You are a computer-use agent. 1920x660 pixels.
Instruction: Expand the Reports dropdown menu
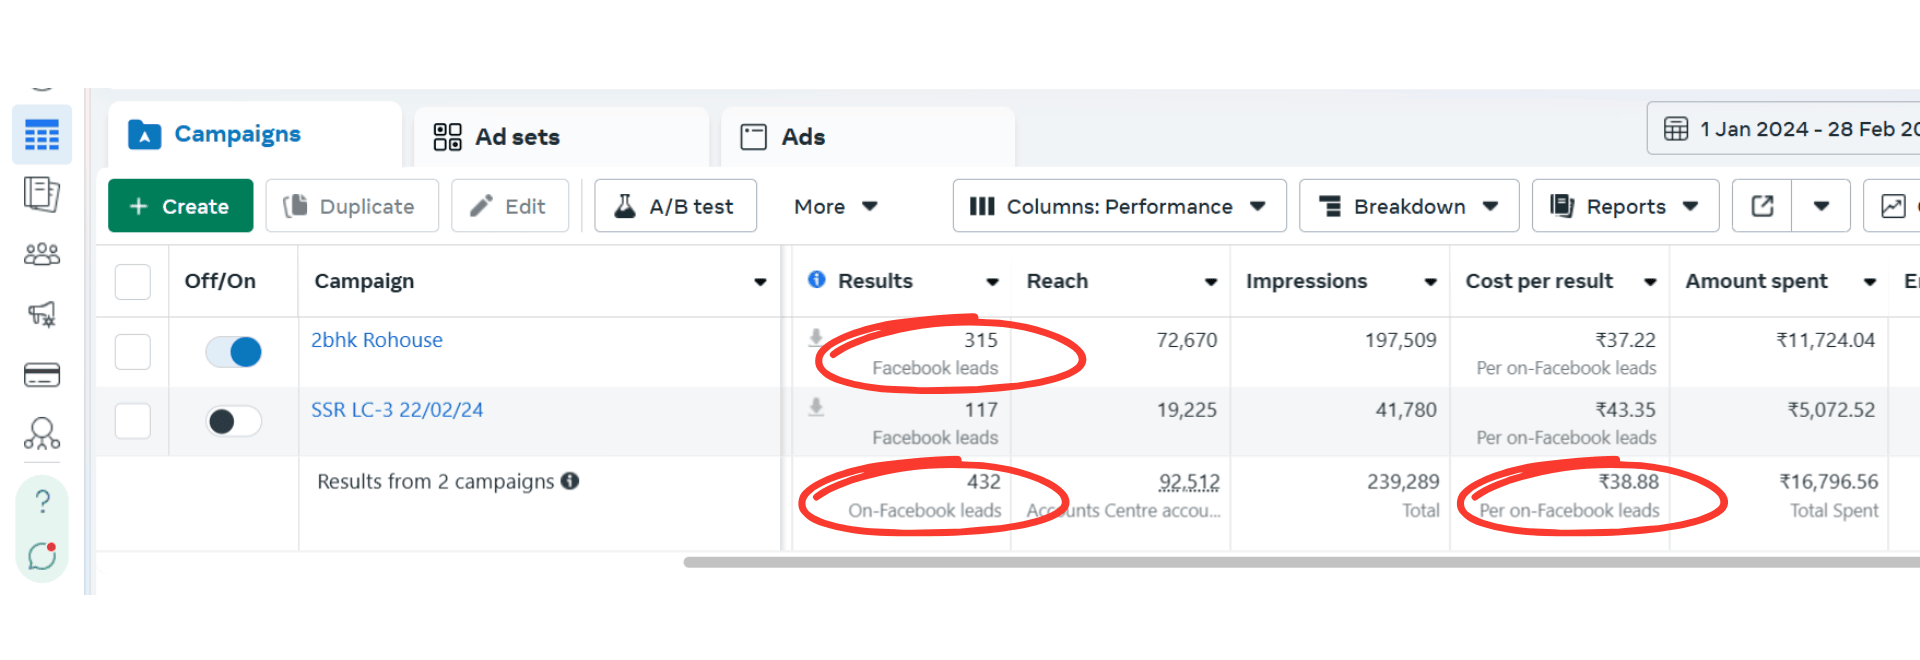tap(1625, 206)
